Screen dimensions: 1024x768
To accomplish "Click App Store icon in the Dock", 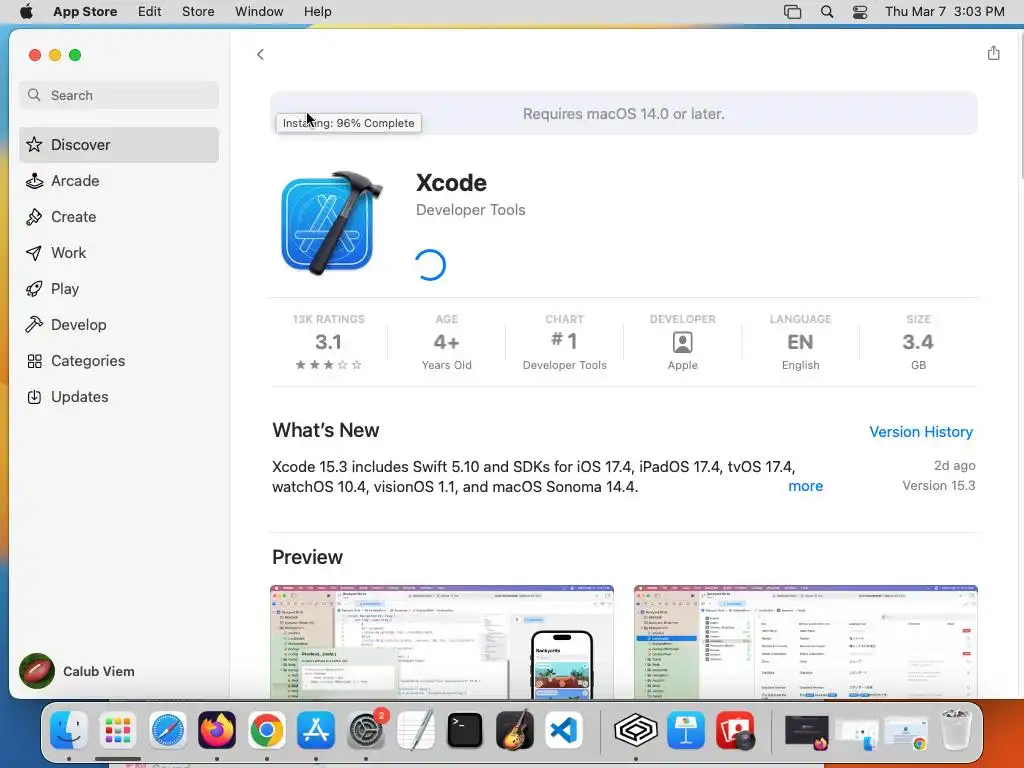I will (316, 730).
